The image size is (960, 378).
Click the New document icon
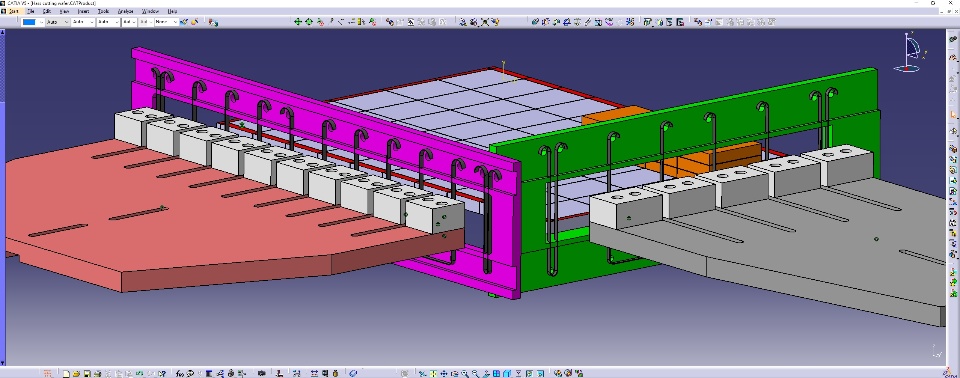(x=66, y=373)
